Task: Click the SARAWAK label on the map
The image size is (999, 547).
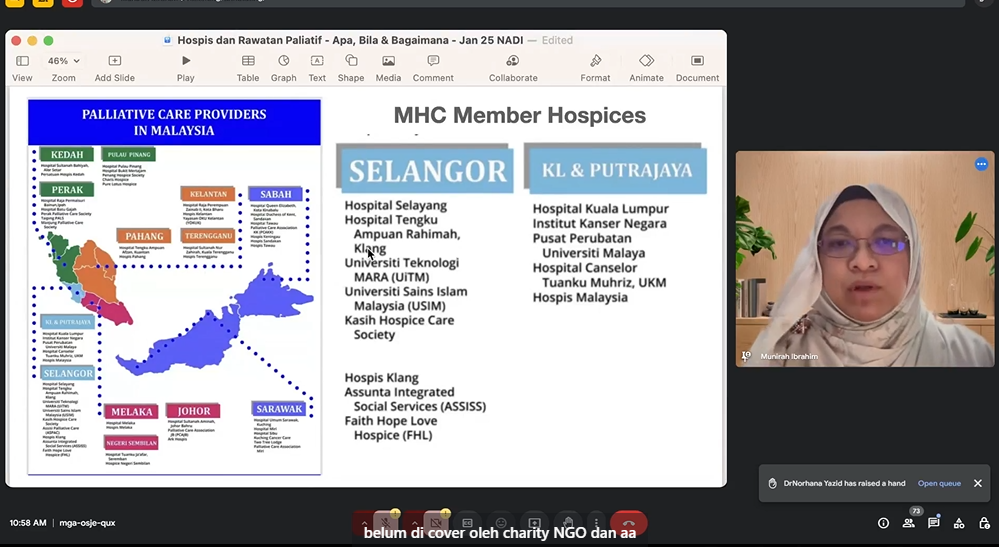Action: [x=279, y=409]
